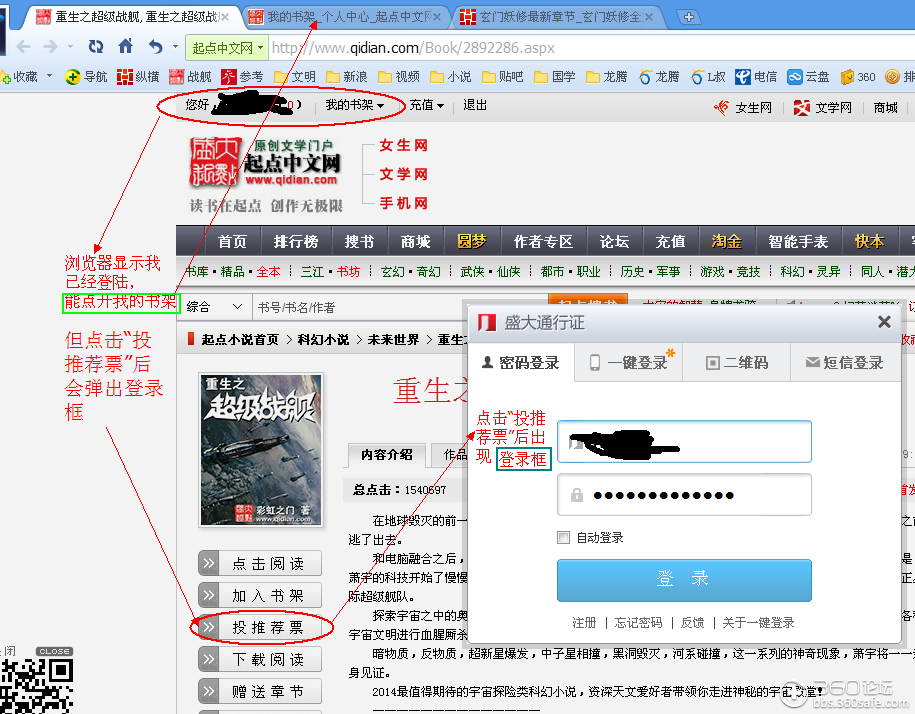Image resolution: width=915 pixels, height=714 pixels.
Task: Close the 盛大通行证 login dialog
Action: pos(884,321)
